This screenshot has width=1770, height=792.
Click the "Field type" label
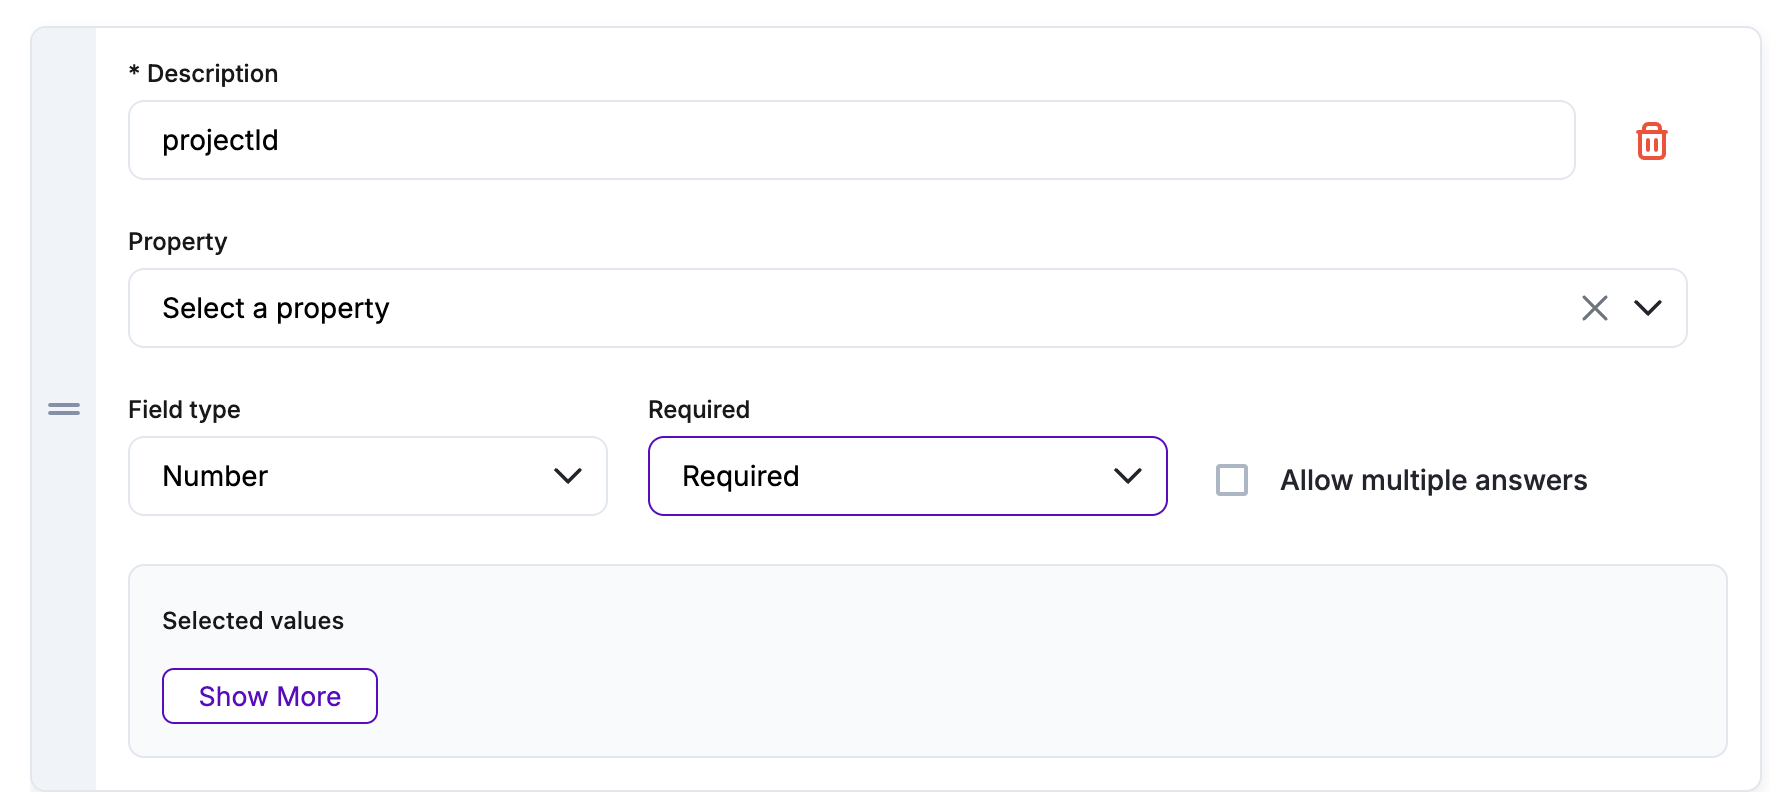(184, 410)
